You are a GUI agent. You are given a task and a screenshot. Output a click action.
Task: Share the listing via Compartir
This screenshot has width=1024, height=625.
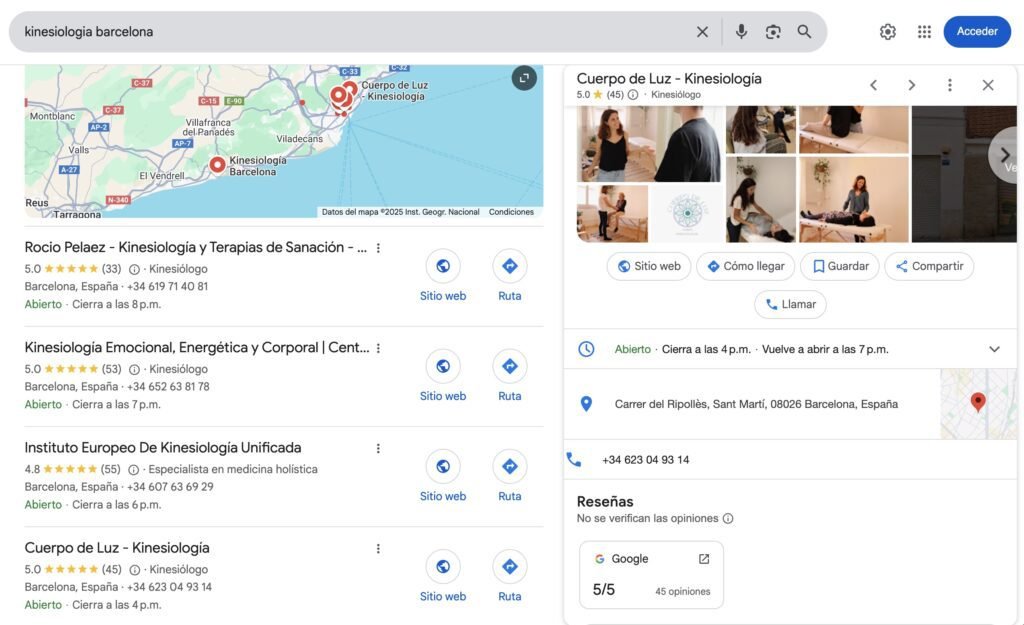(x=929, y=267)
